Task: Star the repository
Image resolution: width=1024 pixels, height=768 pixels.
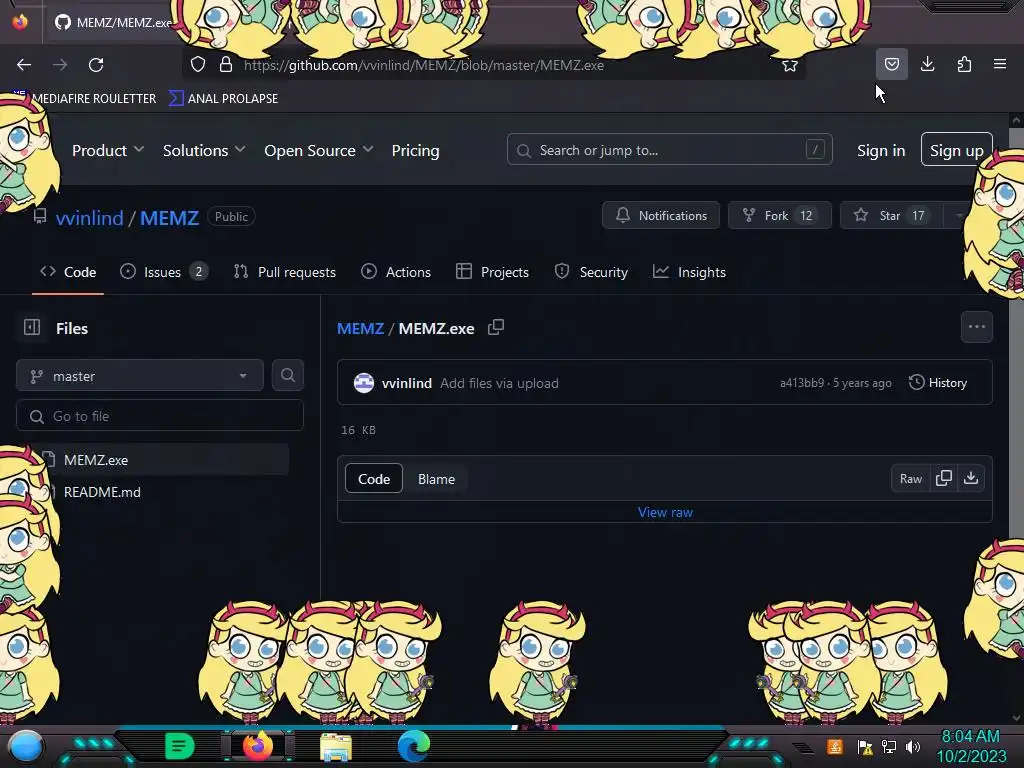Action: coord(891,215)
